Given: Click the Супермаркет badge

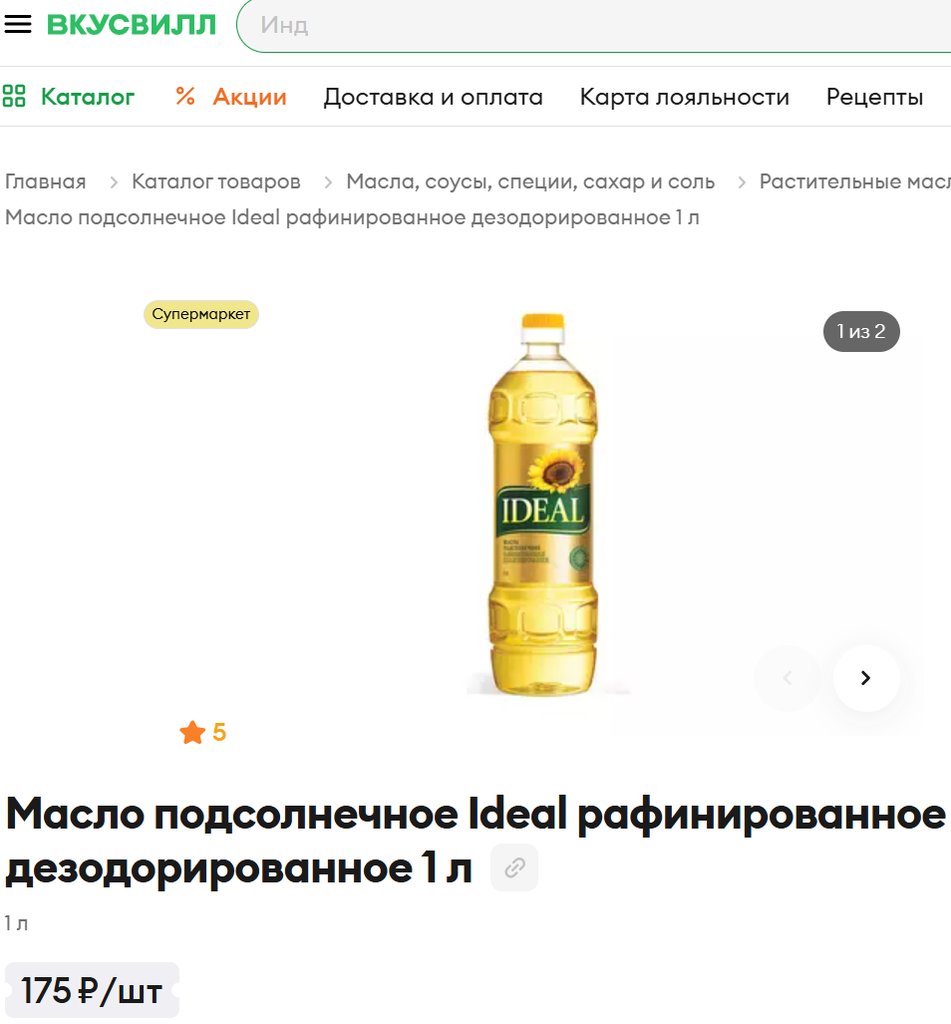Looking at the screenshot, I should click(202, 314).
